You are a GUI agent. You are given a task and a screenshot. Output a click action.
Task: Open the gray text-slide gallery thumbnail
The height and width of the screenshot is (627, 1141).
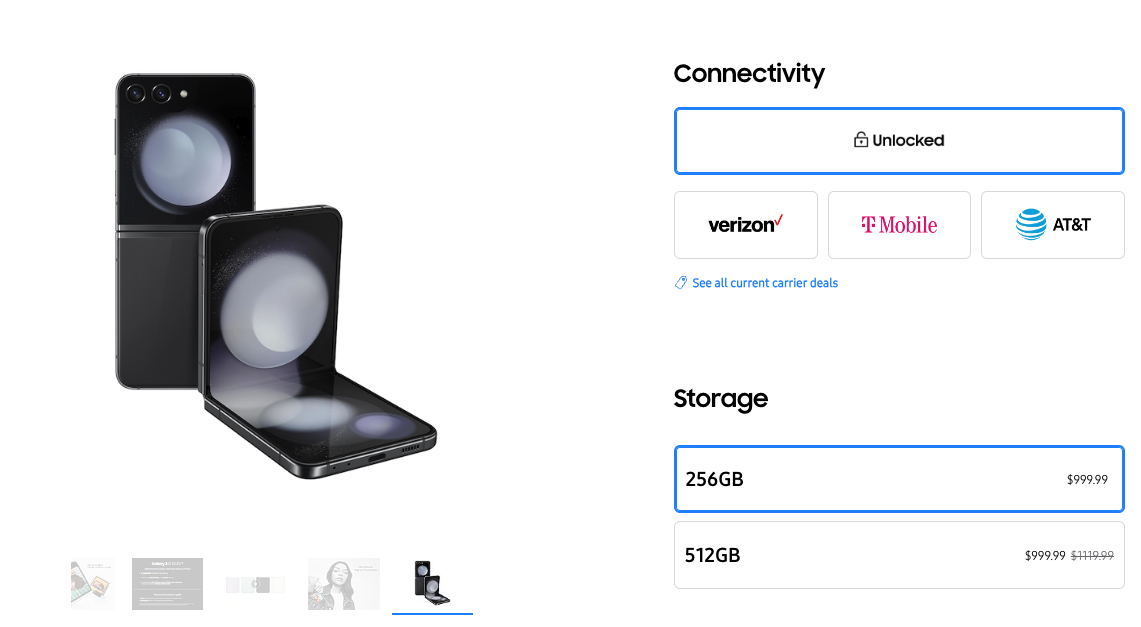click(167, 584)
